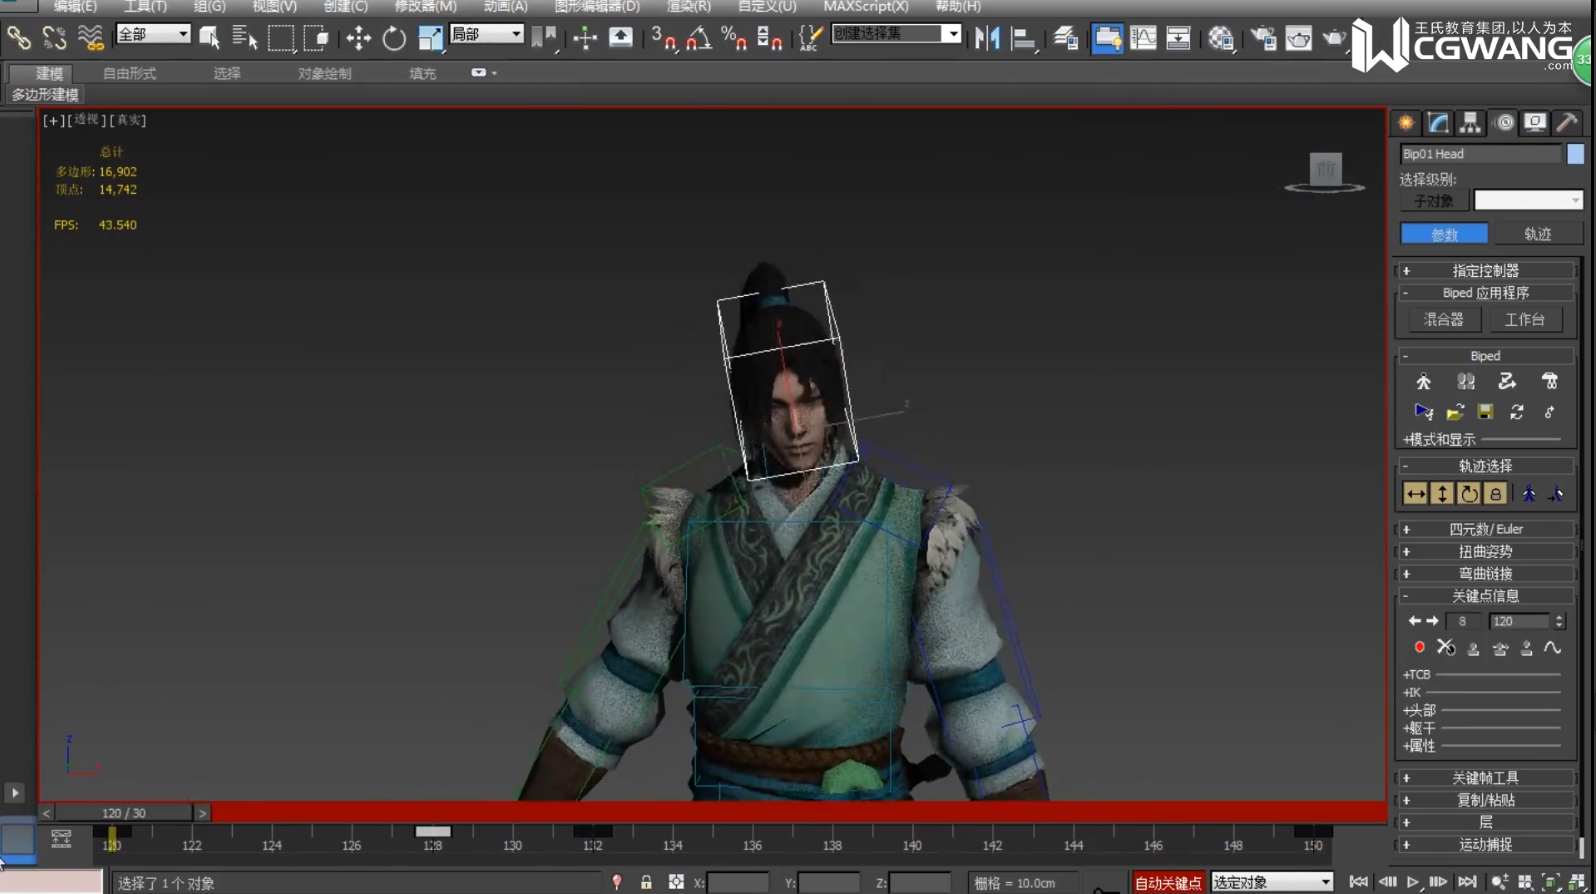
Task: Toggle the Spinner Snap button
Action: tap(769, 38)
